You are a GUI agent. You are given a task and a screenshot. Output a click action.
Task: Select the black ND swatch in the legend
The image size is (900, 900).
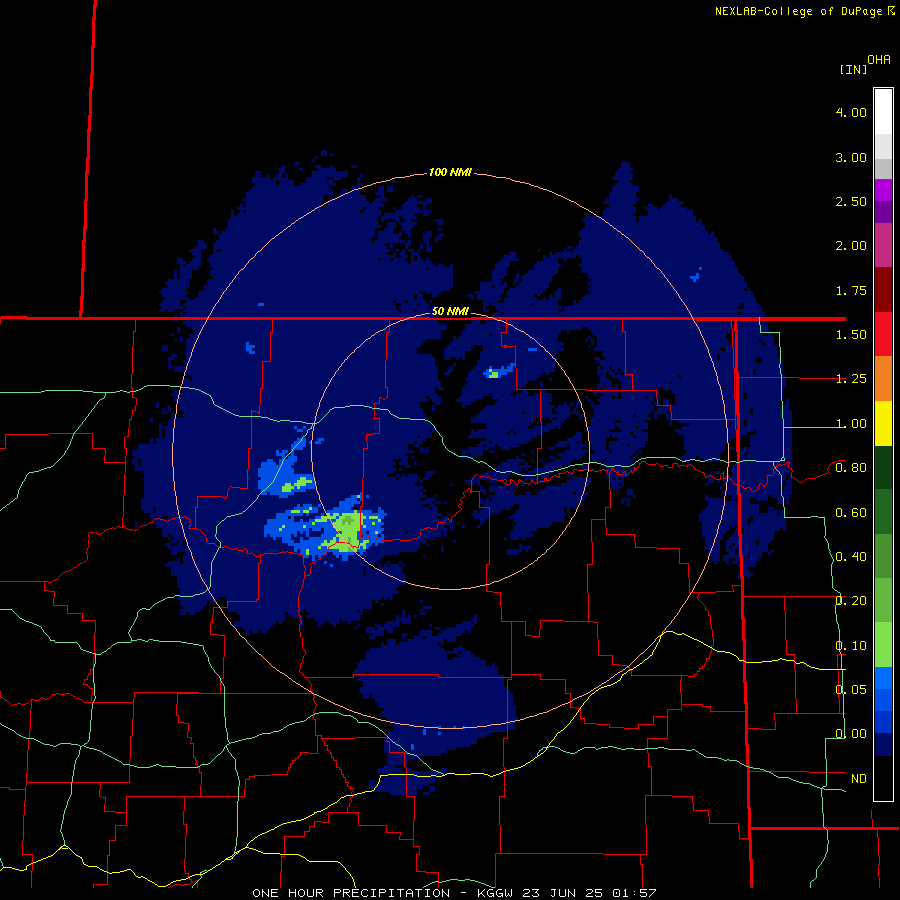point(883,778)
